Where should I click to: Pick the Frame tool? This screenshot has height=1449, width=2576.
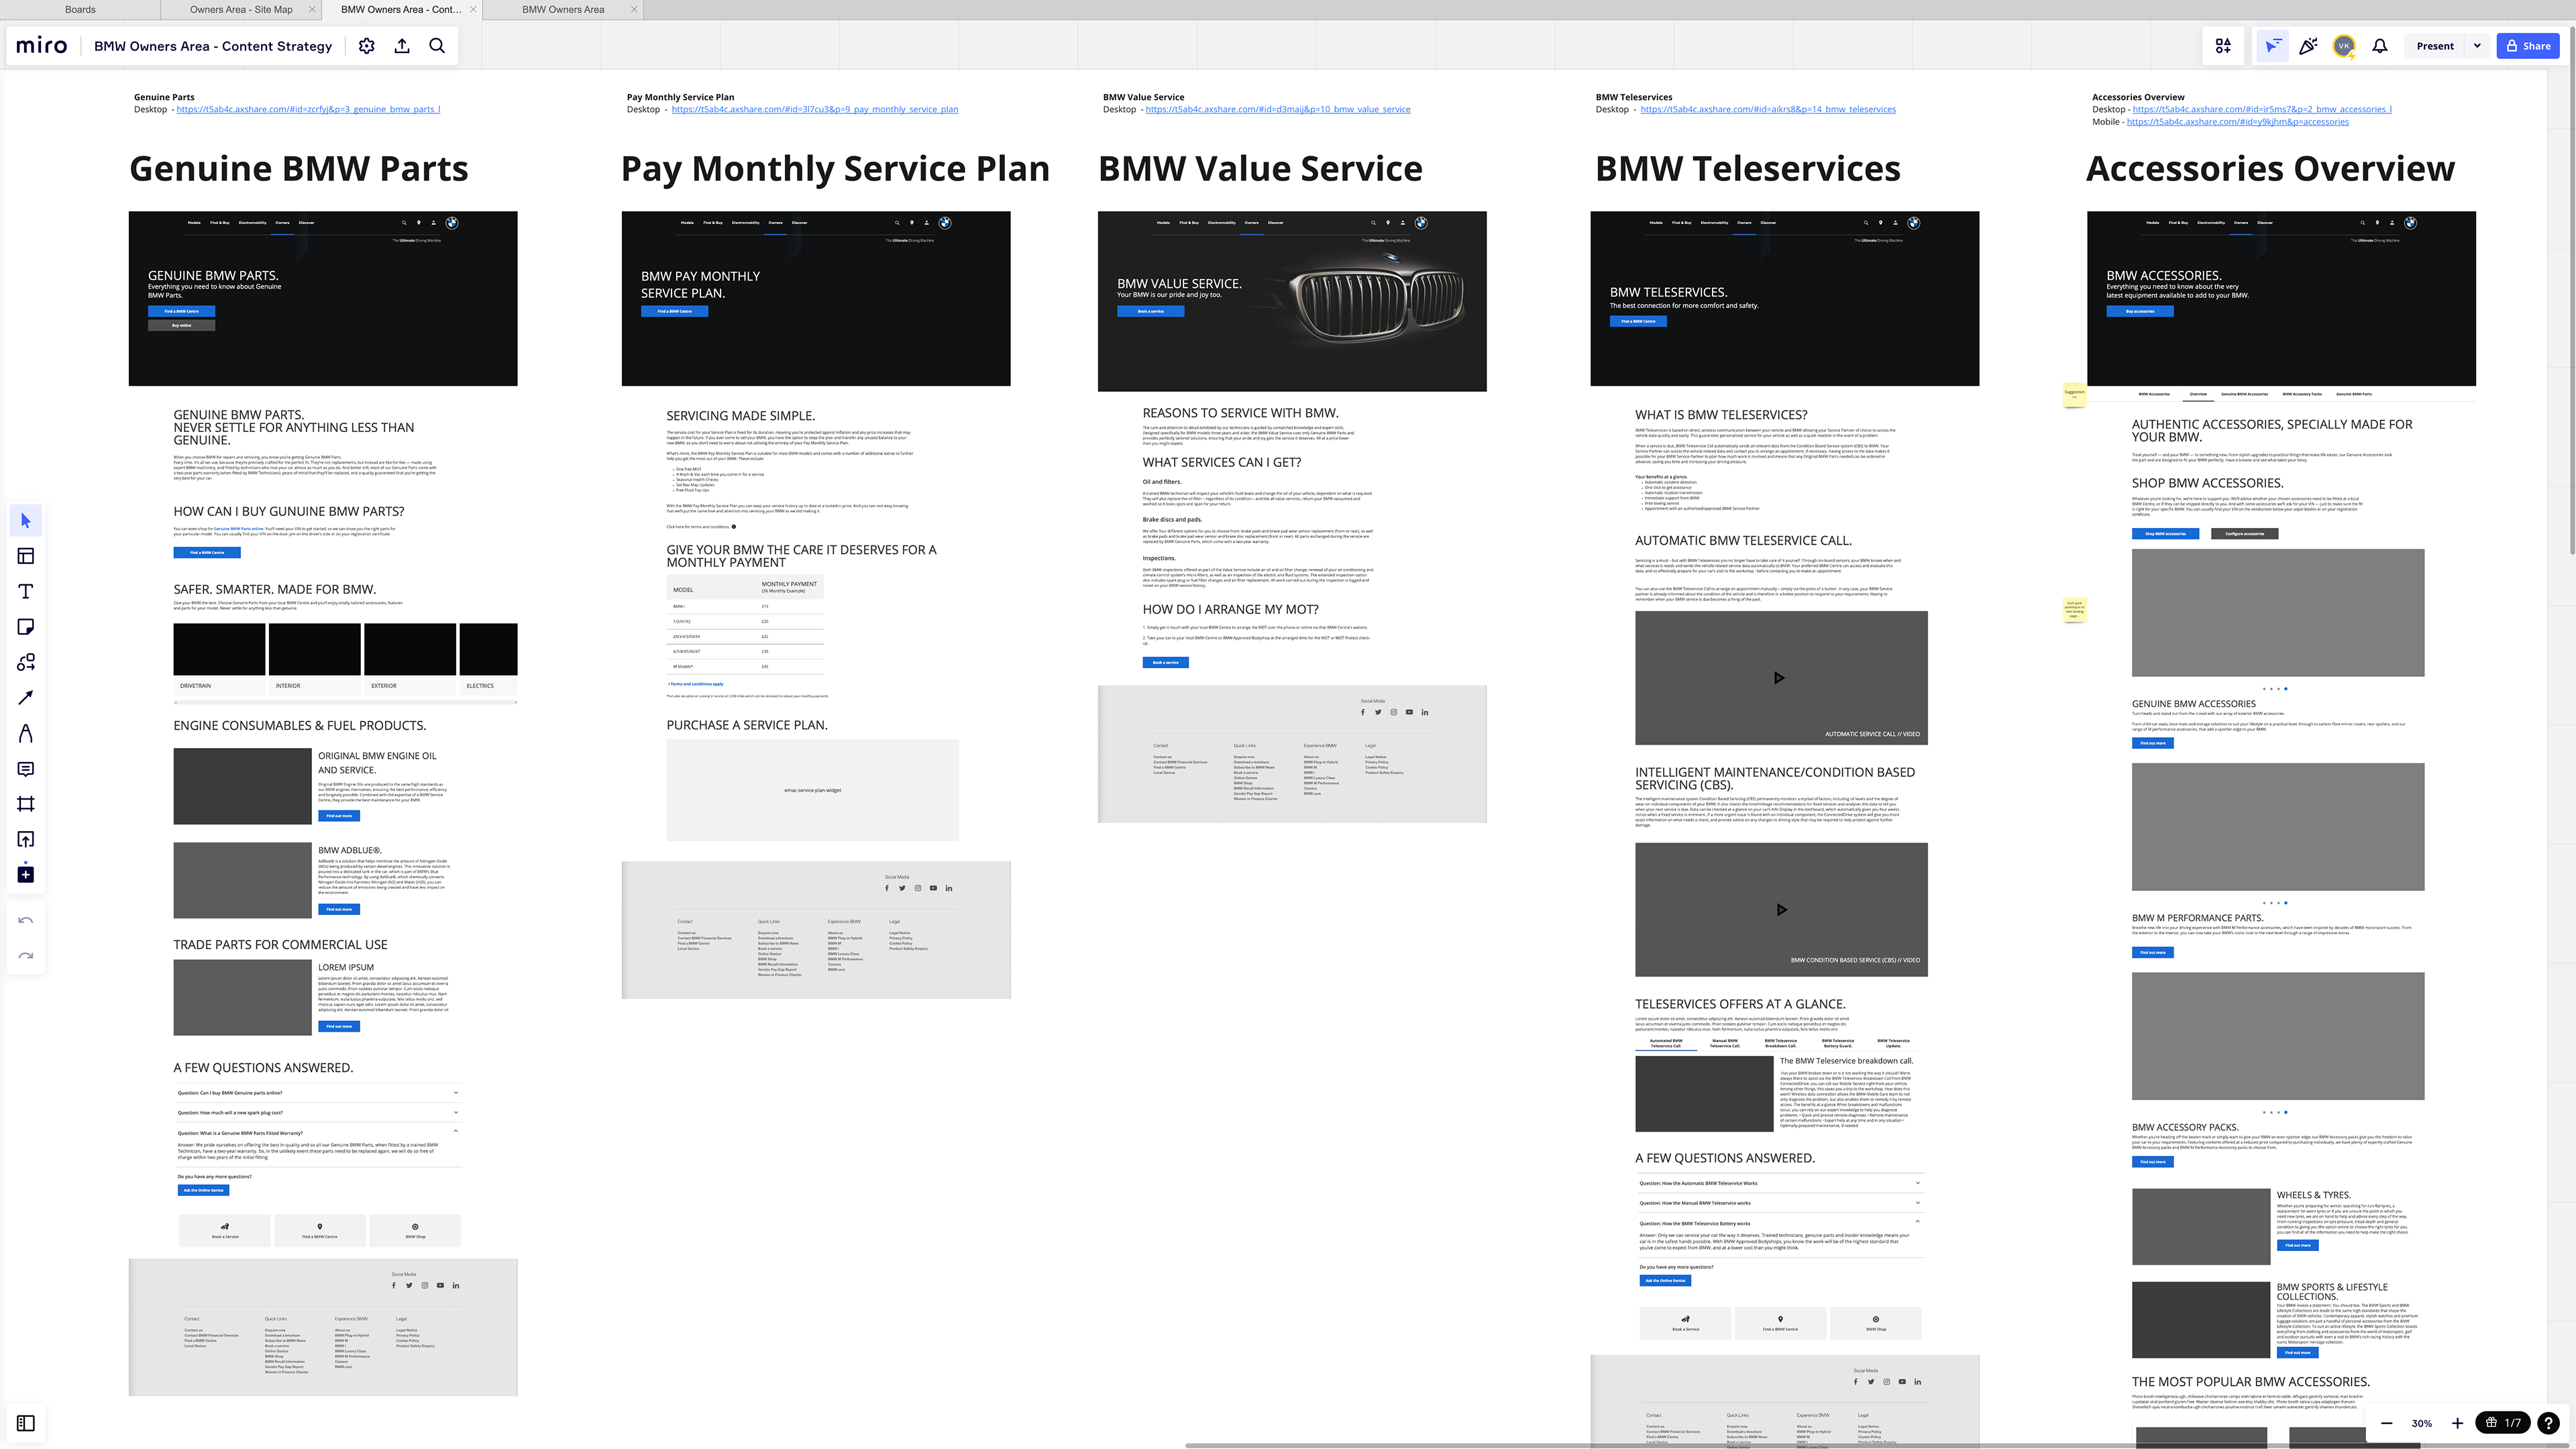26,804
